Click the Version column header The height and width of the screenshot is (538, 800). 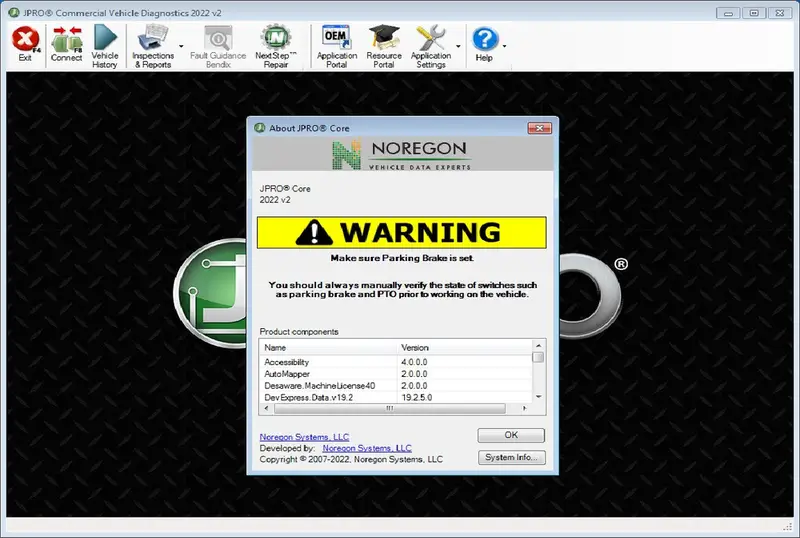464,348
